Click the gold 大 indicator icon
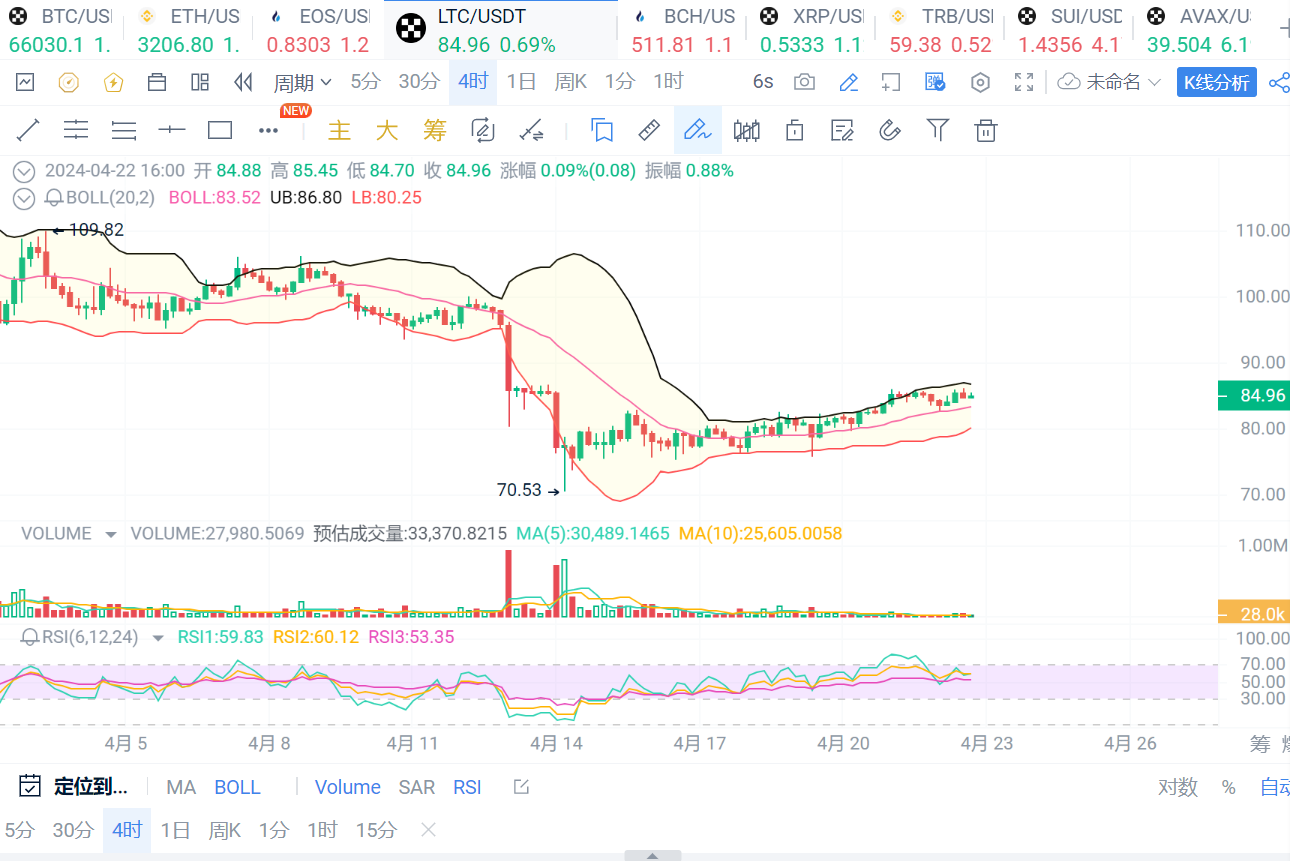The height and width of the screenshot is (861, 1290). (387, 130)
